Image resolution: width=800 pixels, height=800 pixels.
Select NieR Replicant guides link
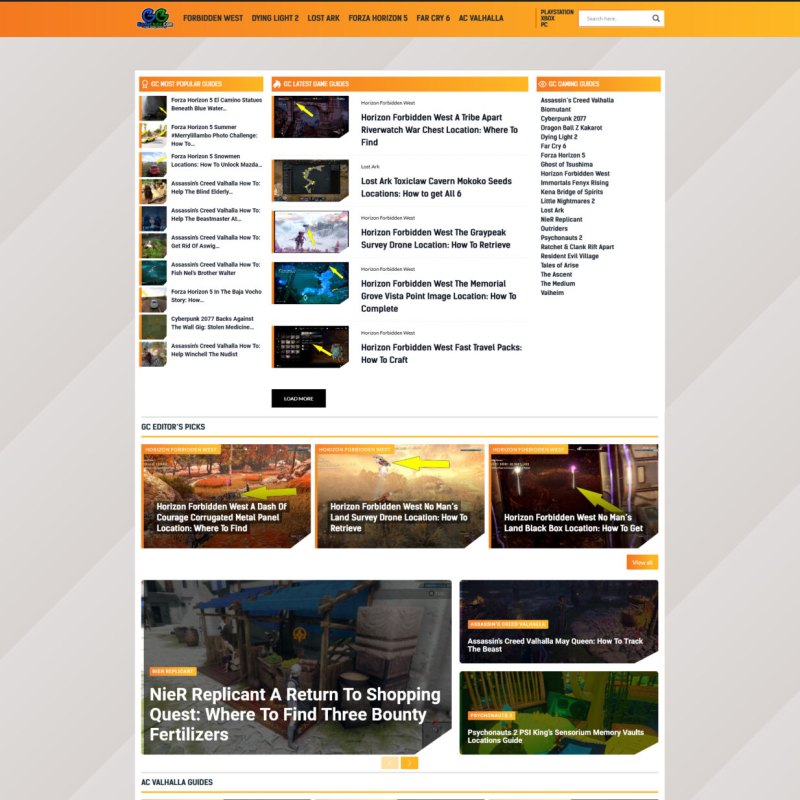coord(561,219)
